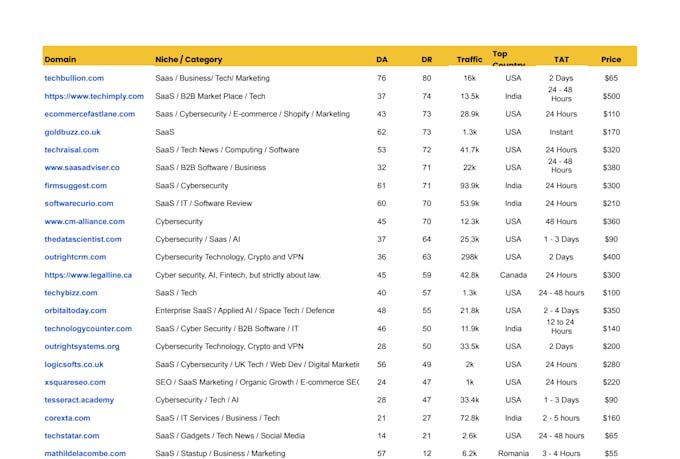680x459 pixels.
Task: Visit technologycounter.com link
Action: [x=88, y=329]
